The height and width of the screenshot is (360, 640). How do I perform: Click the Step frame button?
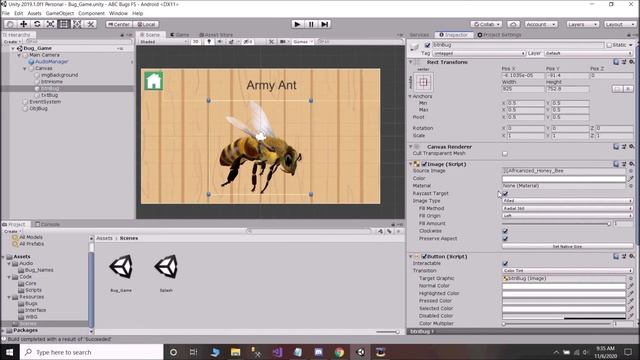(x=324, y=24)
